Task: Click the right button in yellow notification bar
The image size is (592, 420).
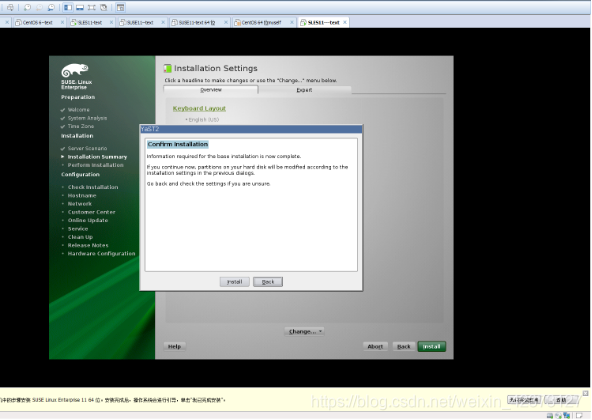Action: click(561, 400)
